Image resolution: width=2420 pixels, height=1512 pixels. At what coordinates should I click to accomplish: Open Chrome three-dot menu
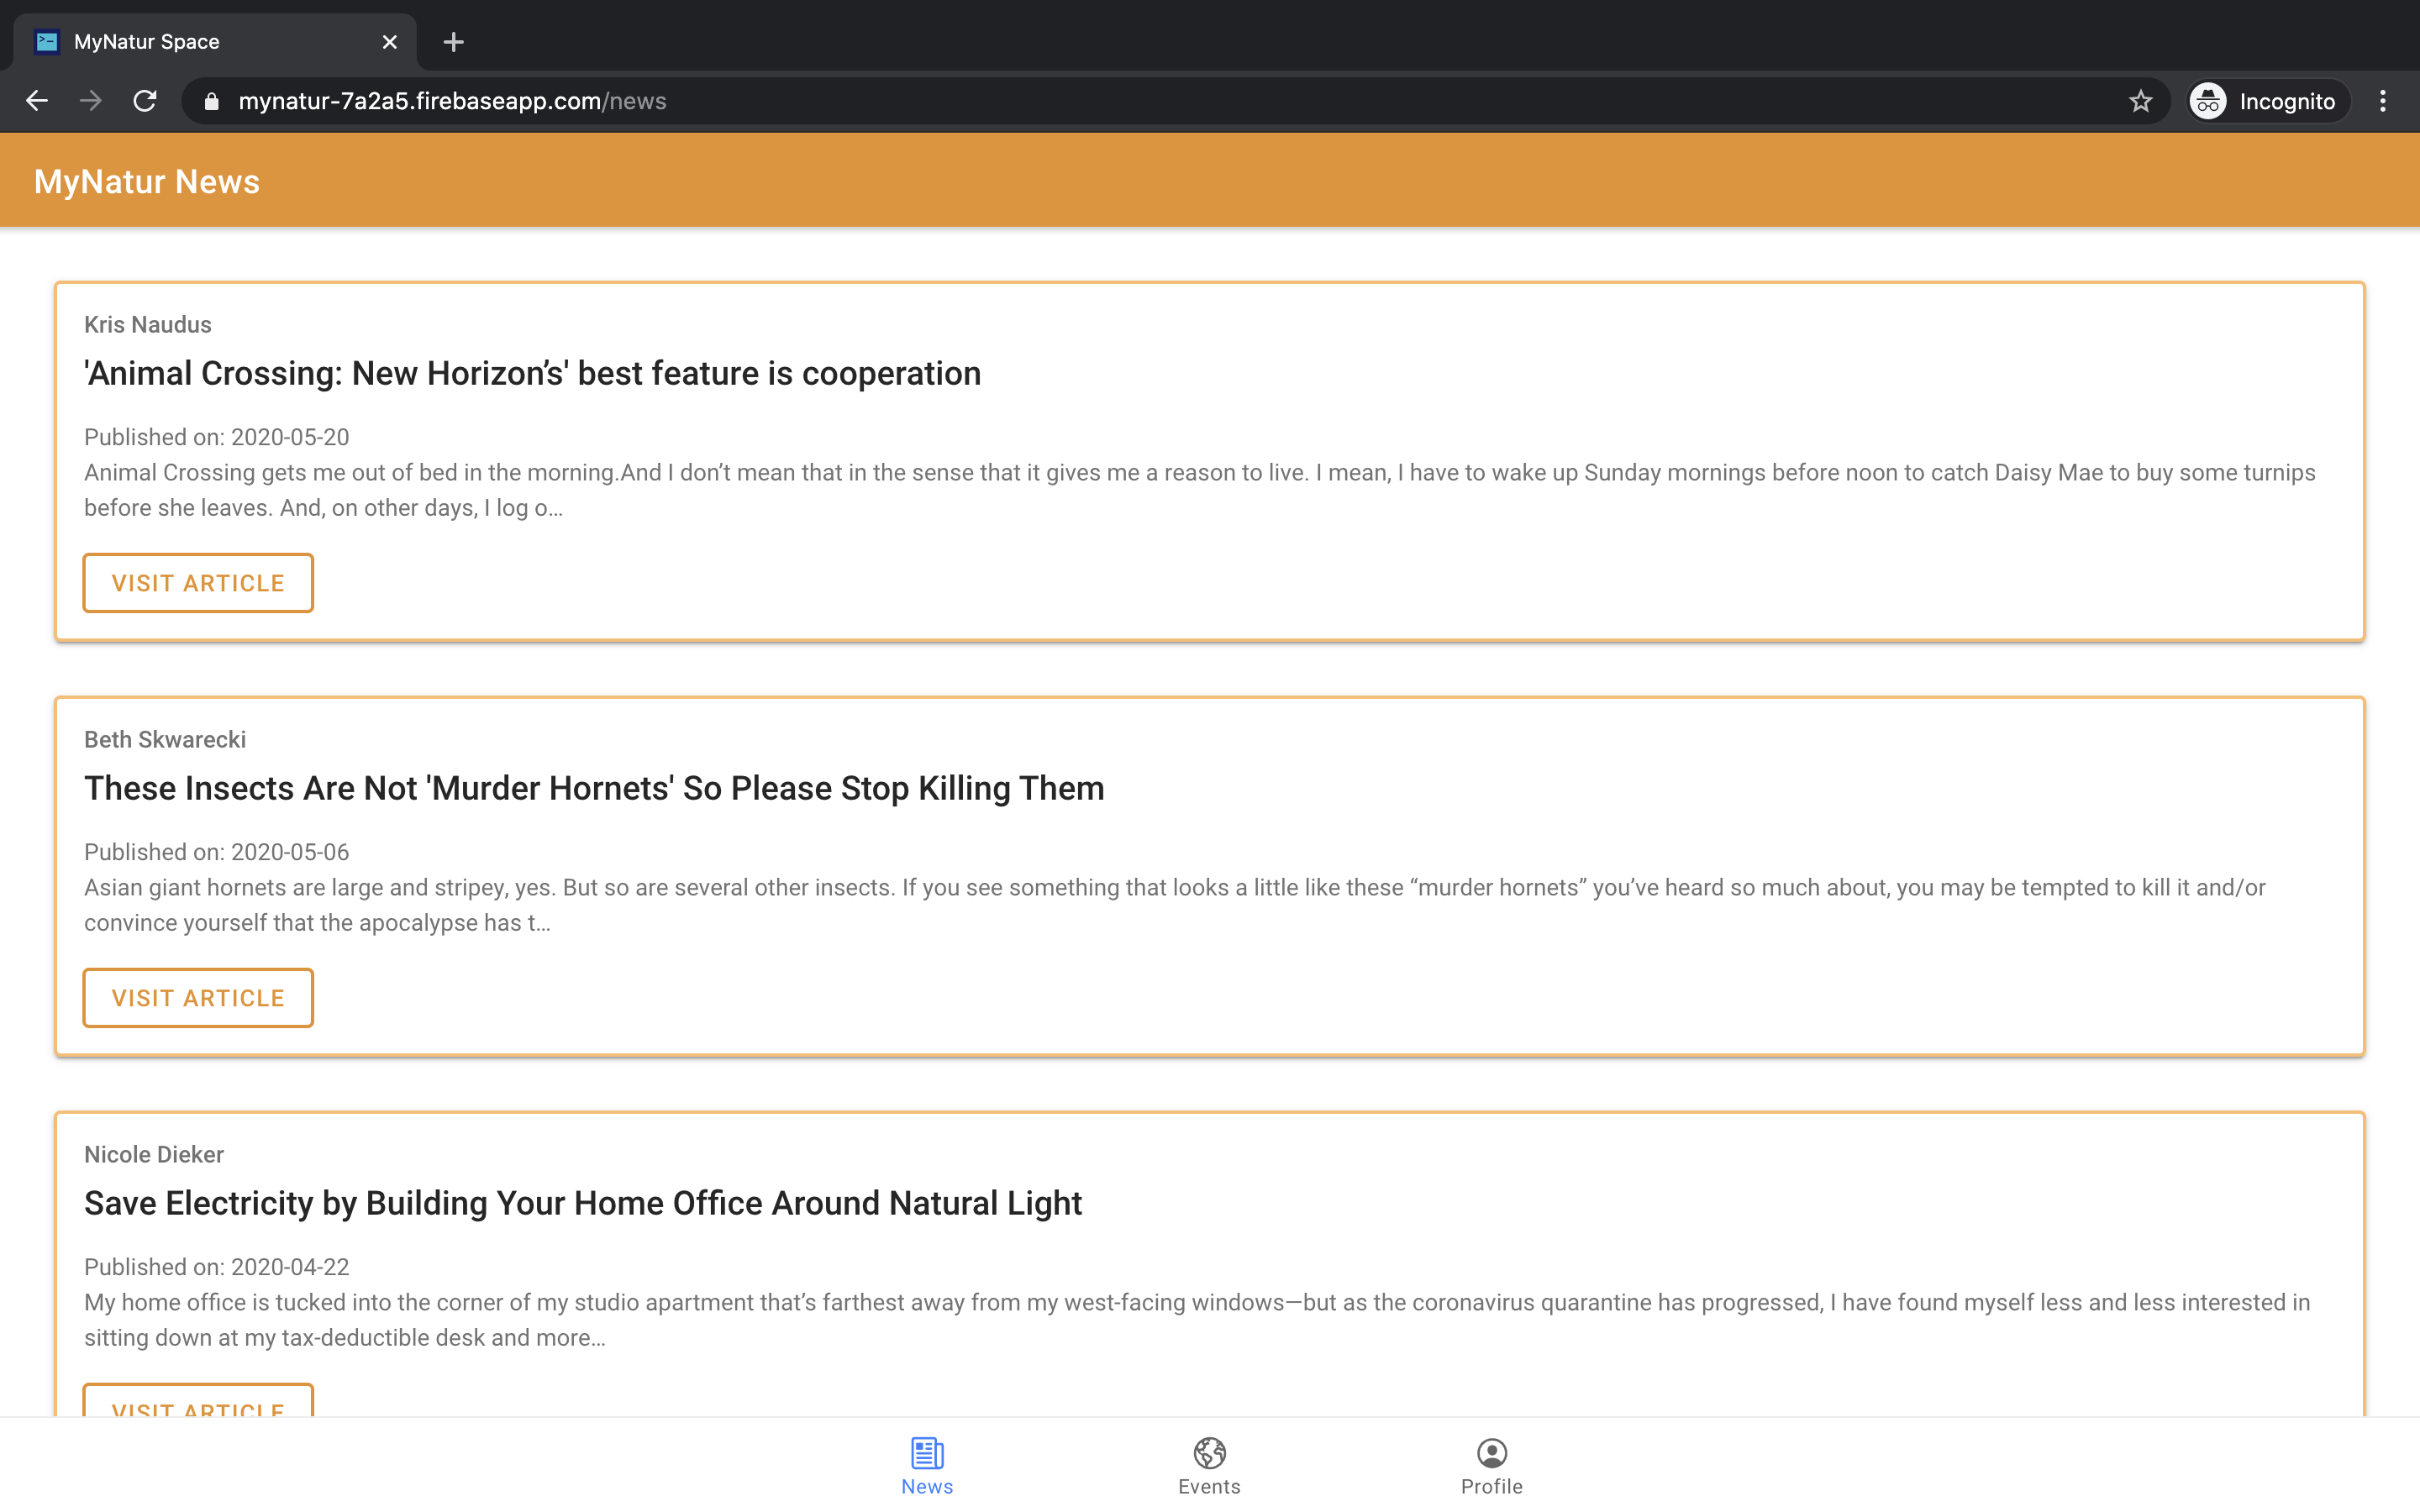2382,101
